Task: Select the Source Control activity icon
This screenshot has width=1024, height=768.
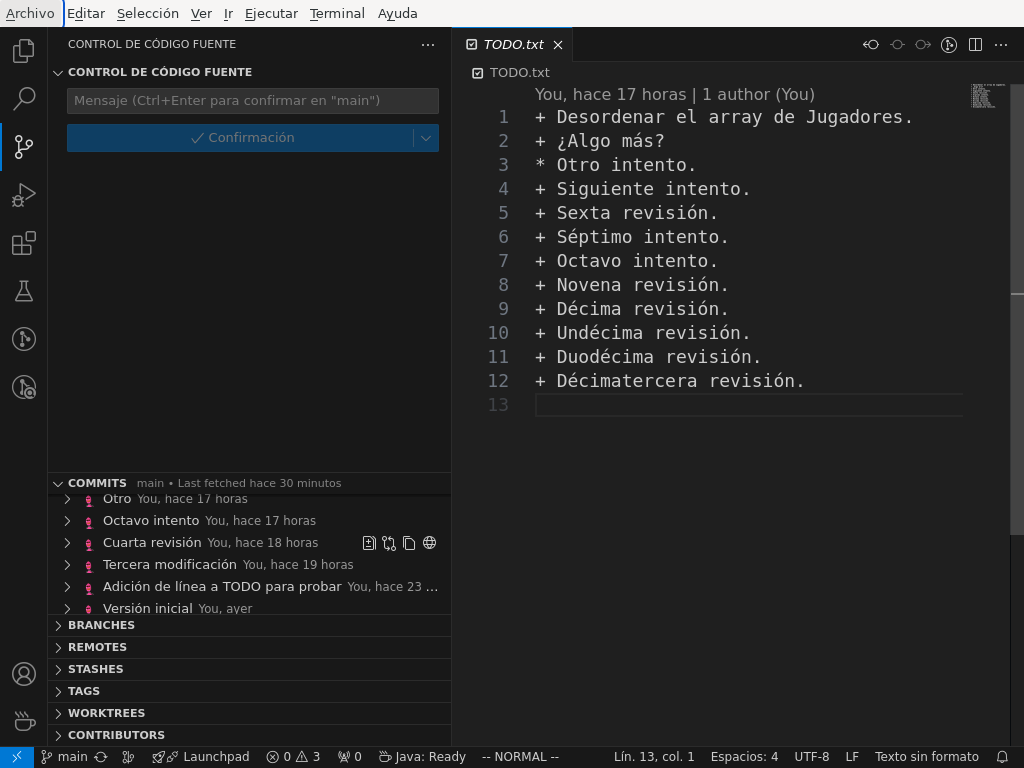Action: tap(24, 147)
